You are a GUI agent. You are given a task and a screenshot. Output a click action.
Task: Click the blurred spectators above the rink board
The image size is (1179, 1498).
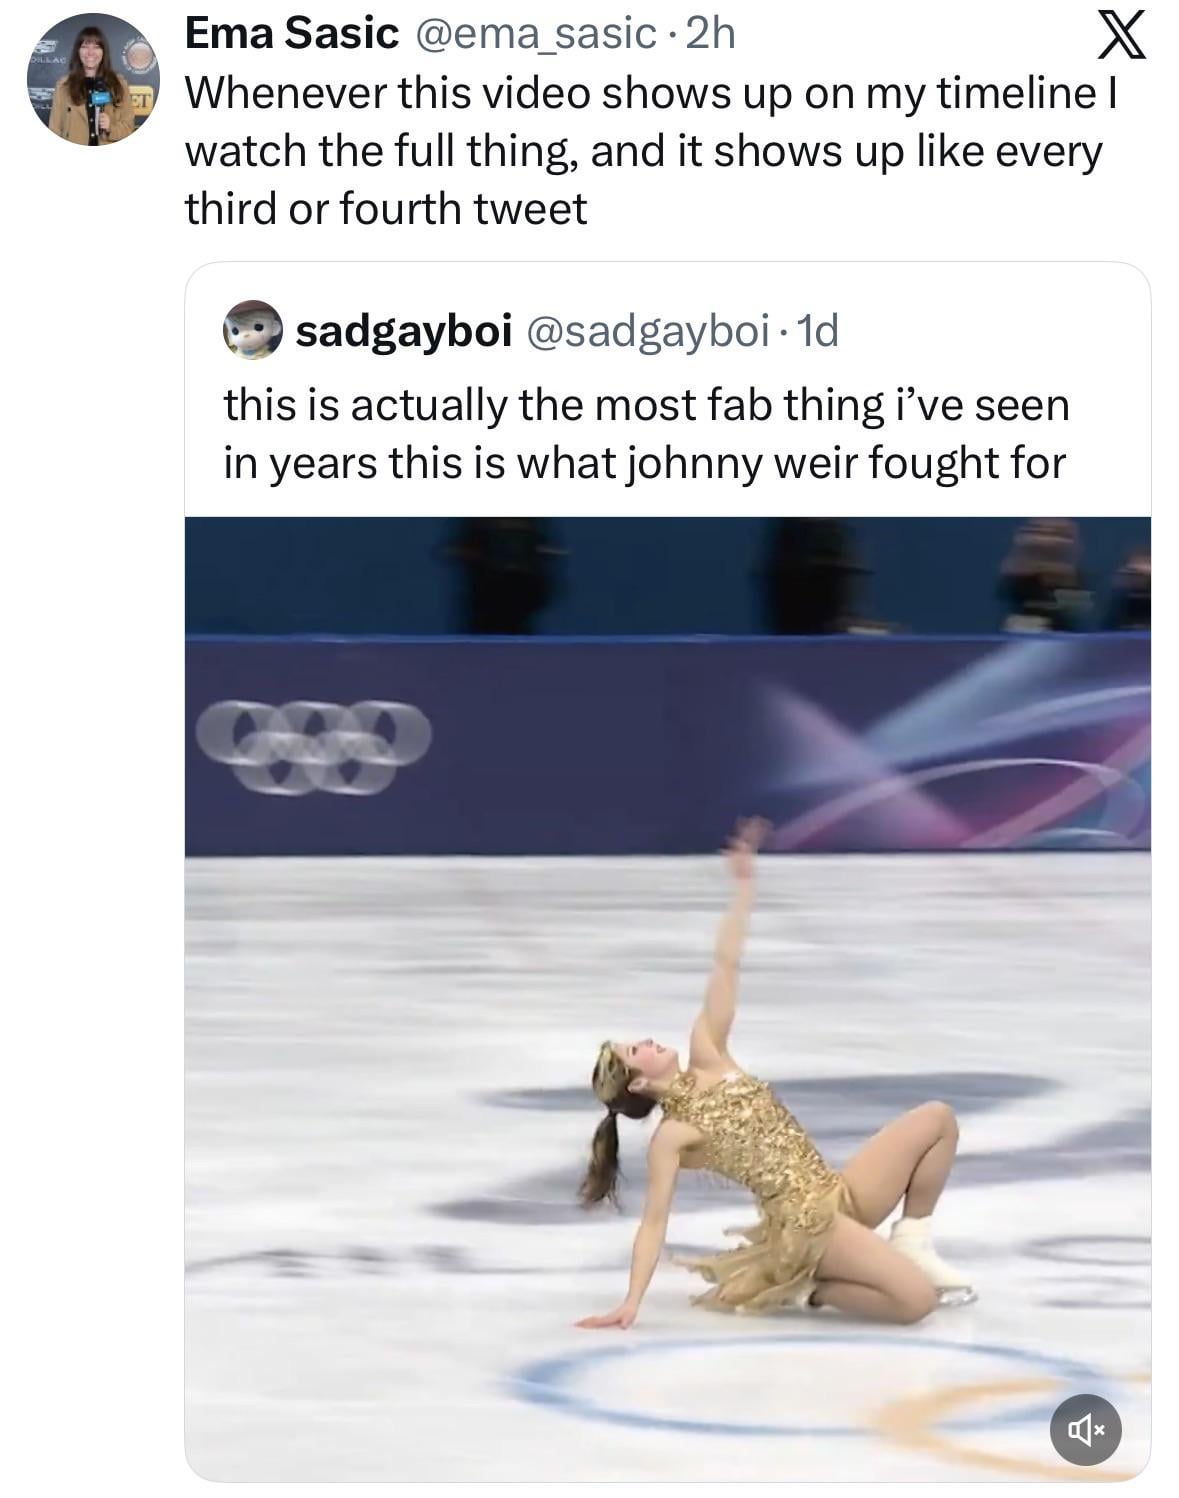pyautogui.click(x=1040, y=575)
